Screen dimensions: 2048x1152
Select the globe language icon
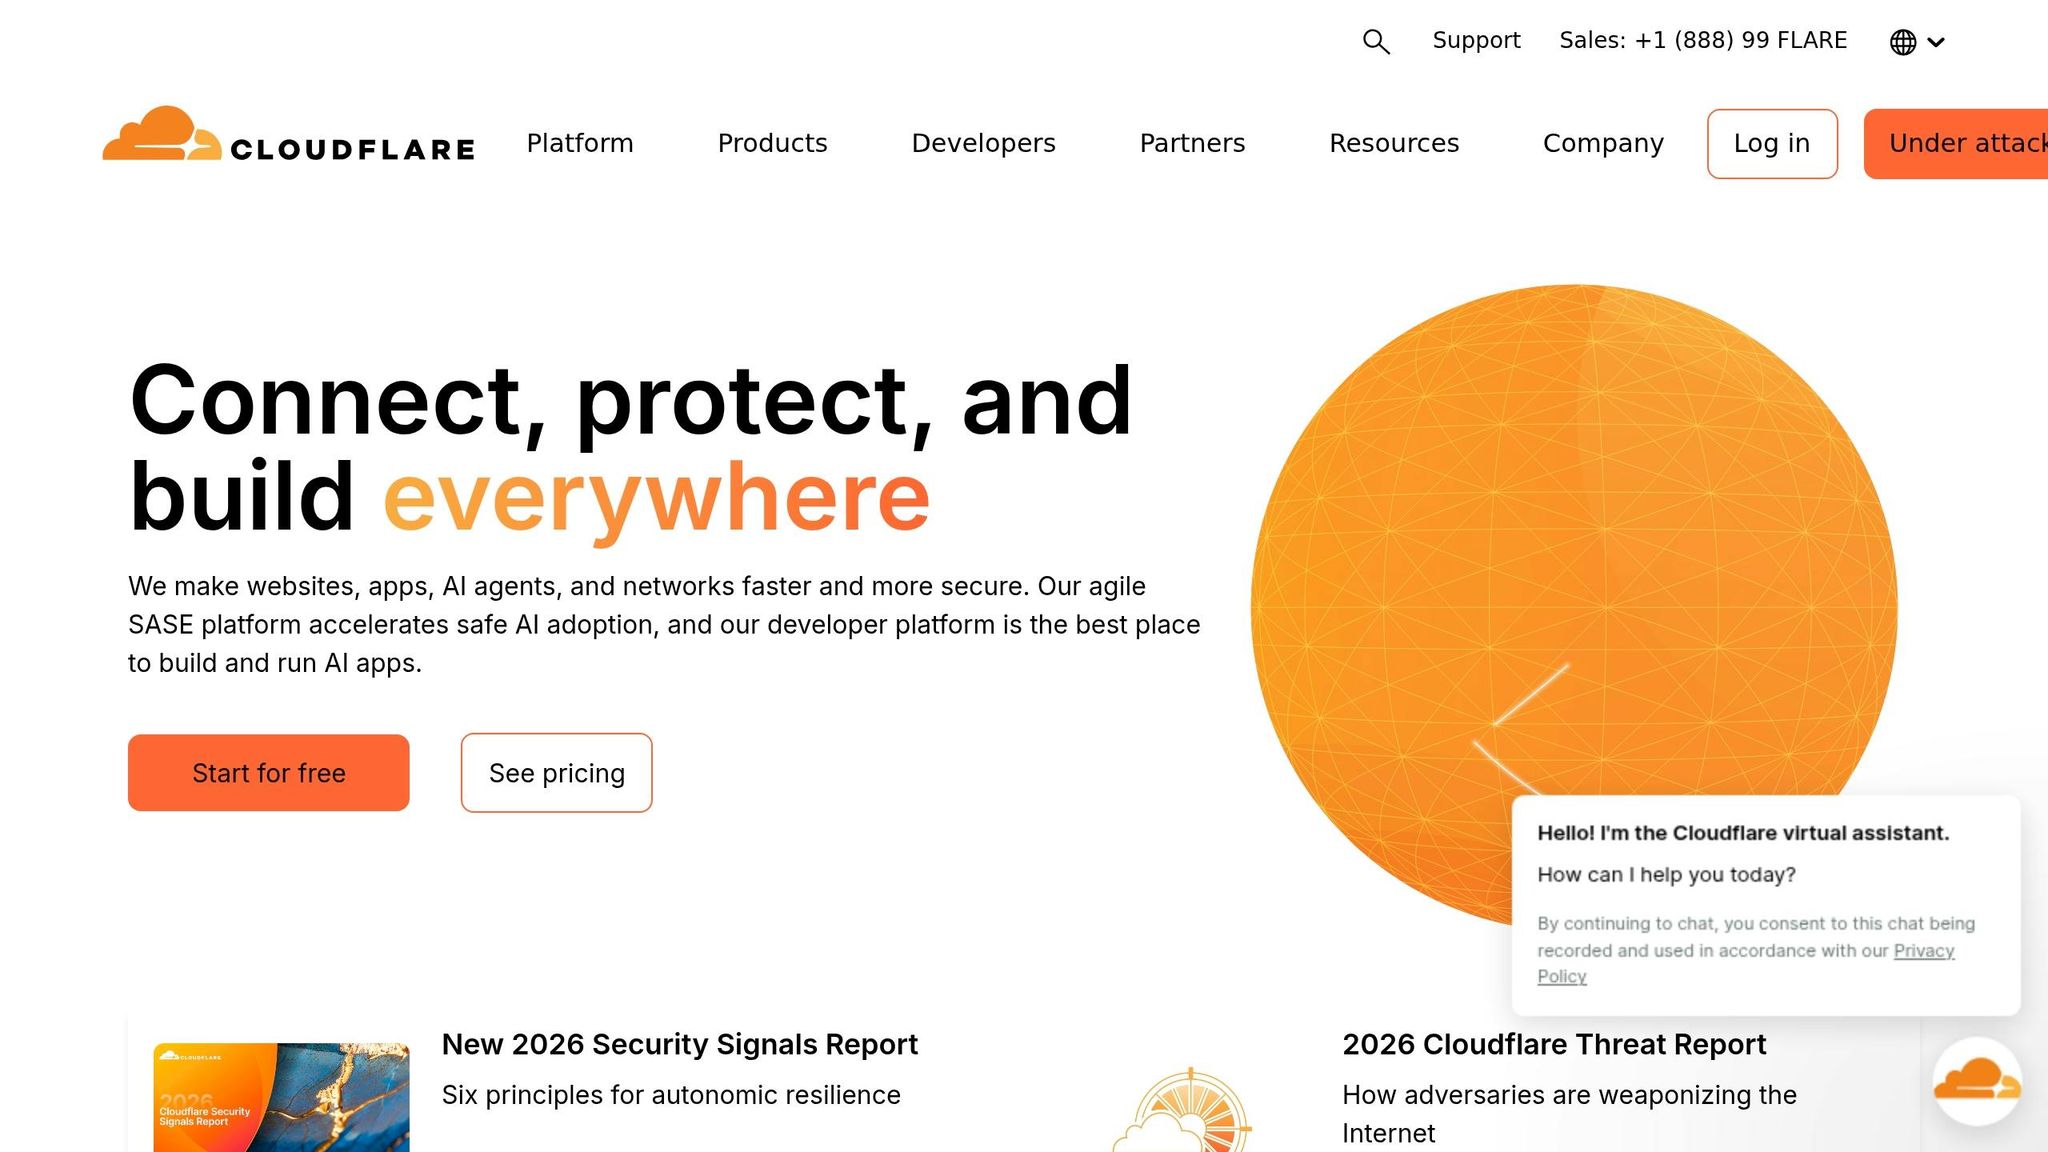tap(1902, 41)
